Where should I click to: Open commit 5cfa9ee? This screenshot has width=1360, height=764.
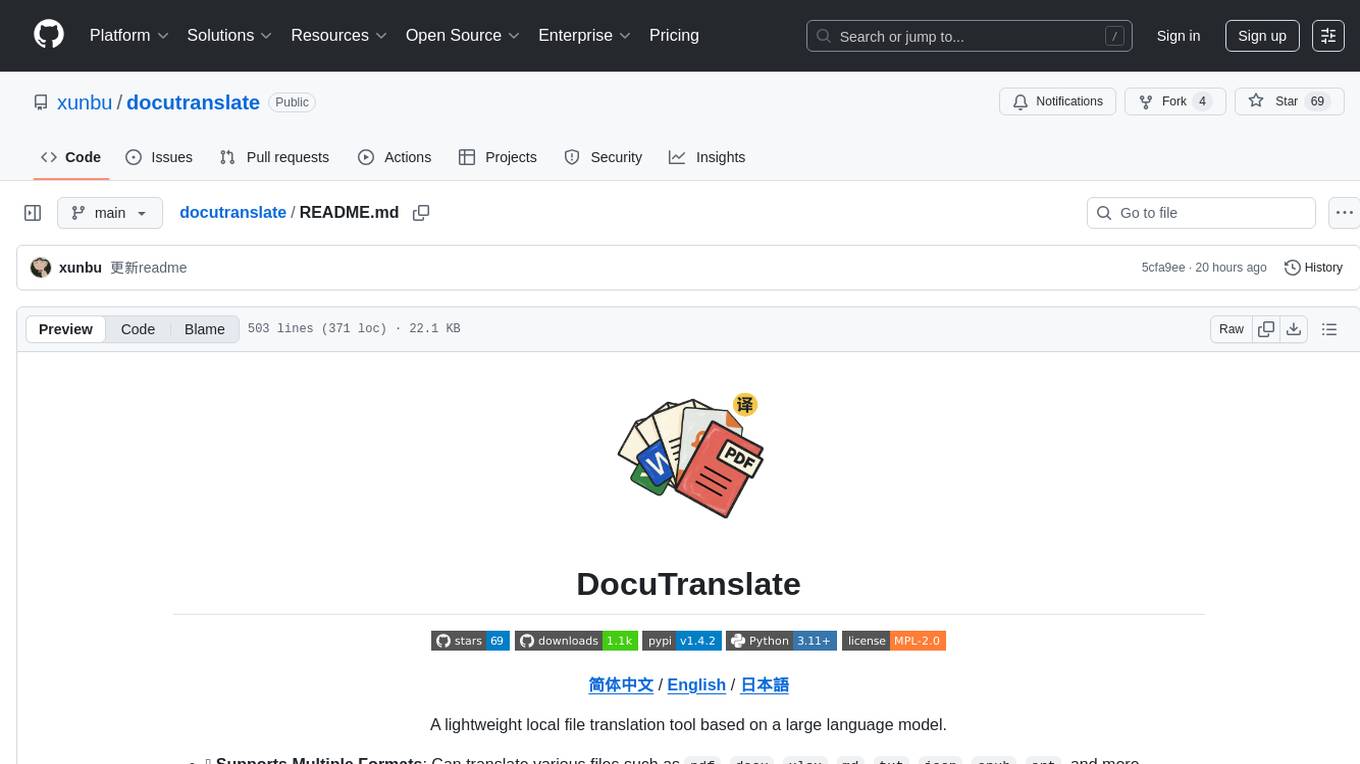[x=1163, y=267]
